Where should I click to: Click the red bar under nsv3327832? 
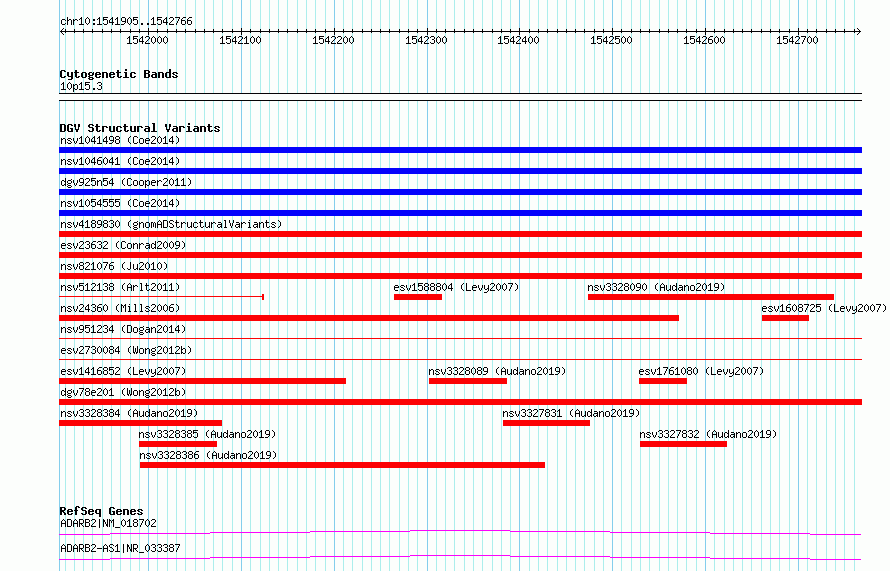click(x=683, y=444)
